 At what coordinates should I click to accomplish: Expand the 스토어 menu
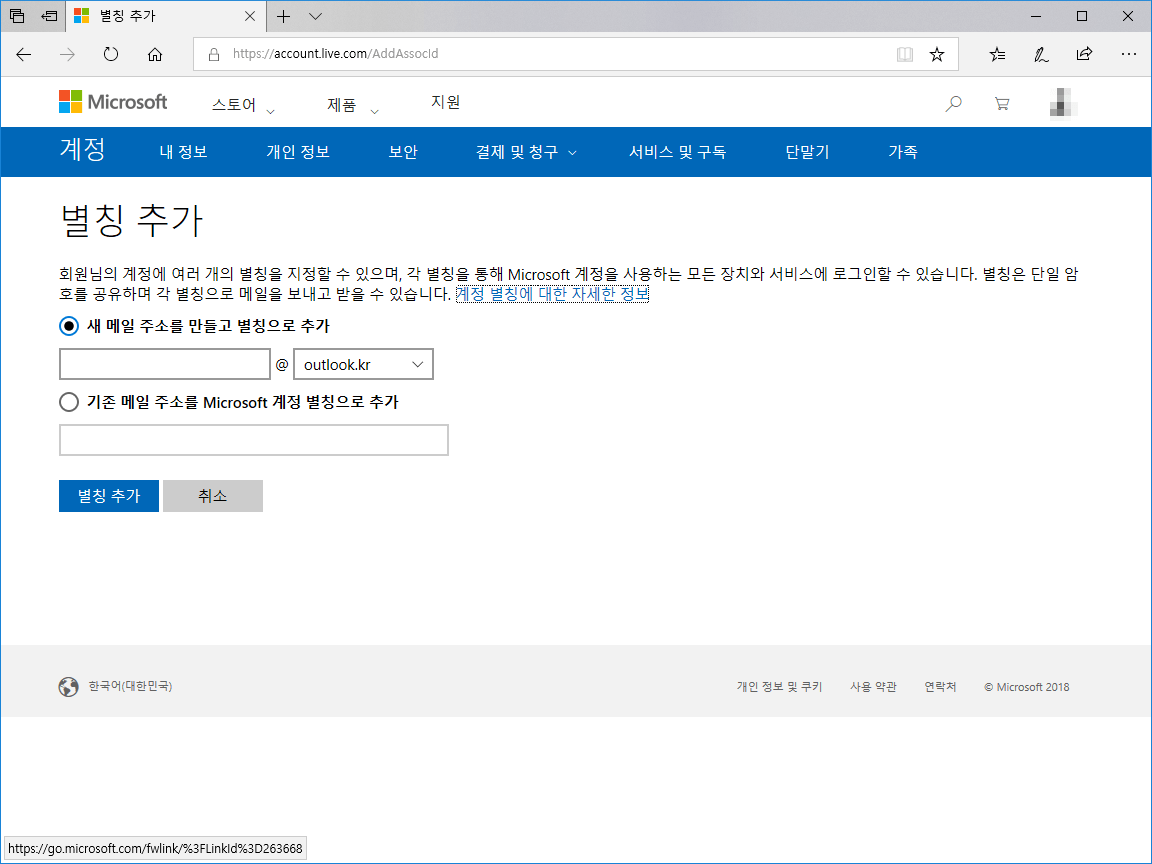click(243, 105)
